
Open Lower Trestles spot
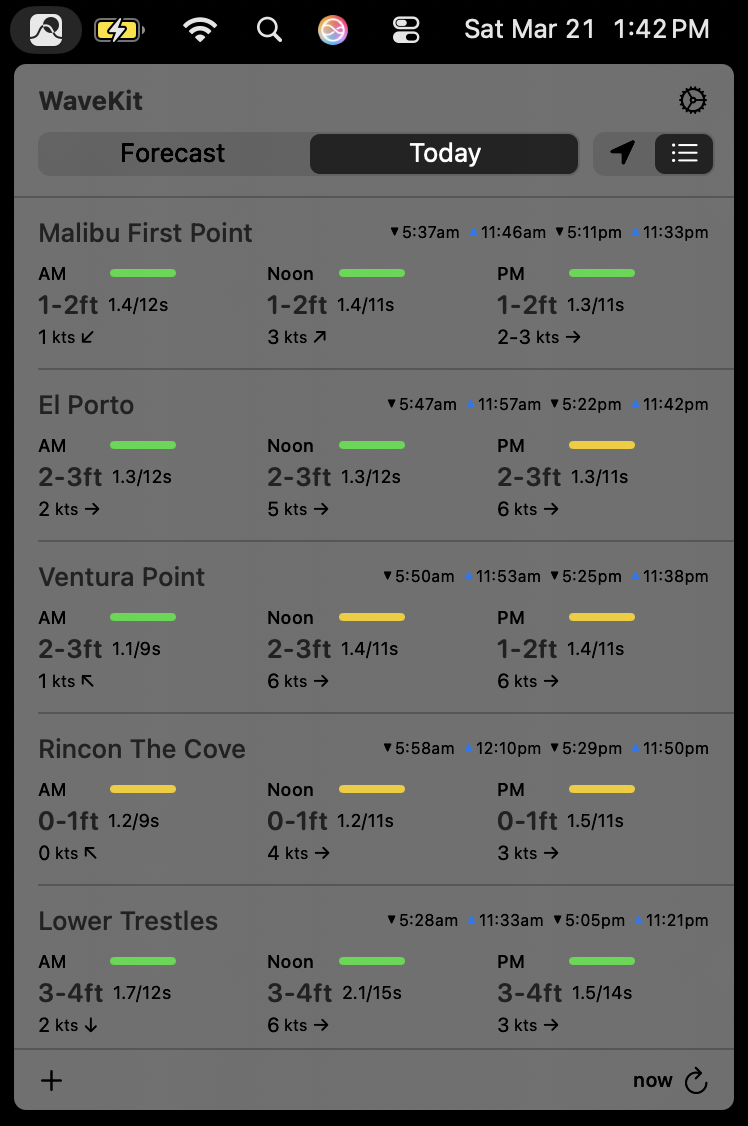128,921
